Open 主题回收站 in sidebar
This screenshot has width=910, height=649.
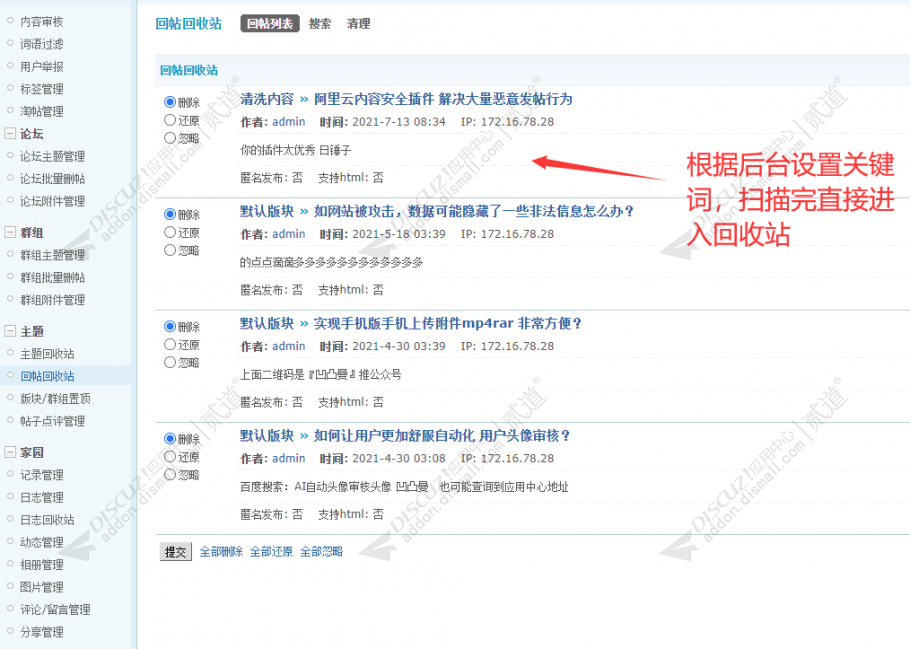pyautogui.click(x=47, y=354)
